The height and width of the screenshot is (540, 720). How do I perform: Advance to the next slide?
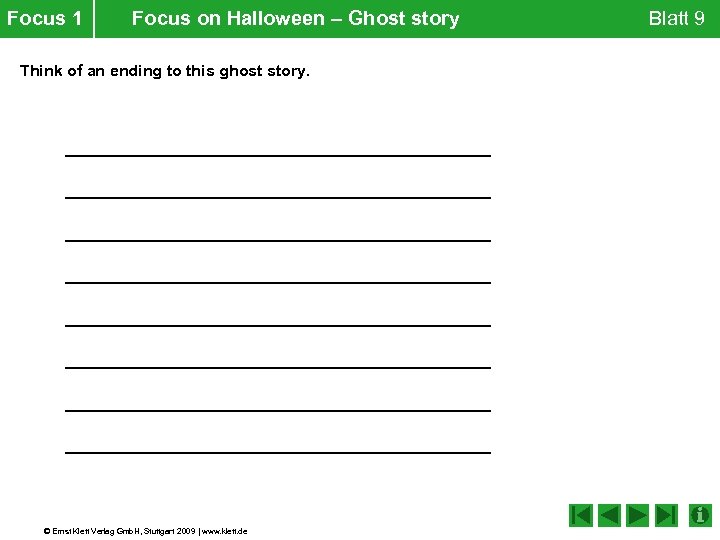[638, 516]
